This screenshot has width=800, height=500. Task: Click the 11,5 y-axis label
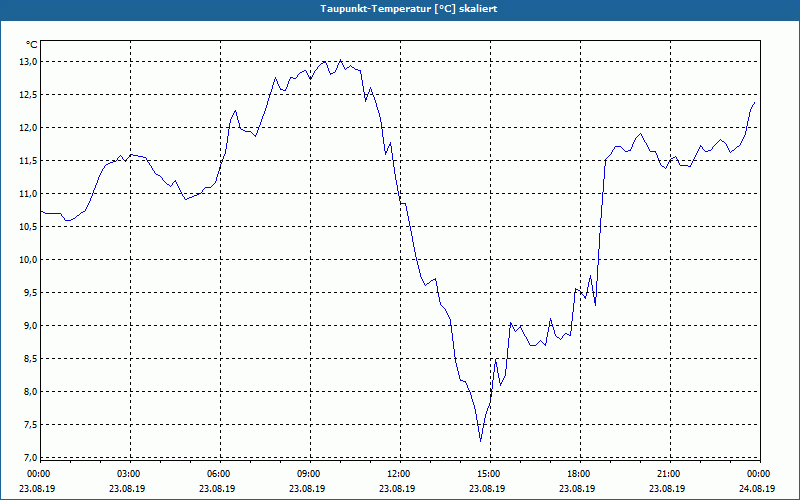tap(28, 161)
